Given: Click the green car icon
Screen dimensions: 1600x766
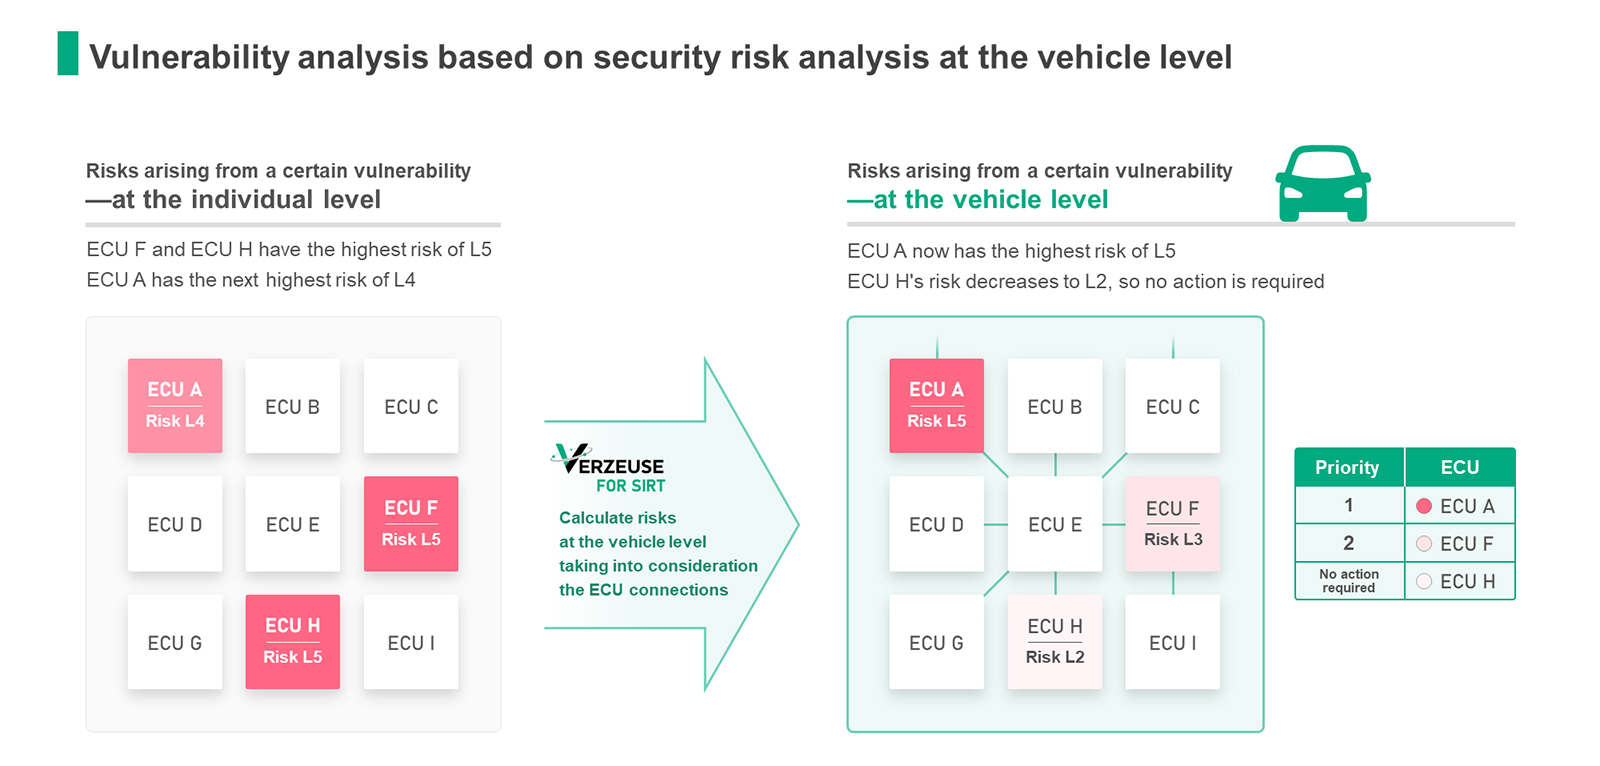Looking at the screenshot, I should click(1323, 184).
